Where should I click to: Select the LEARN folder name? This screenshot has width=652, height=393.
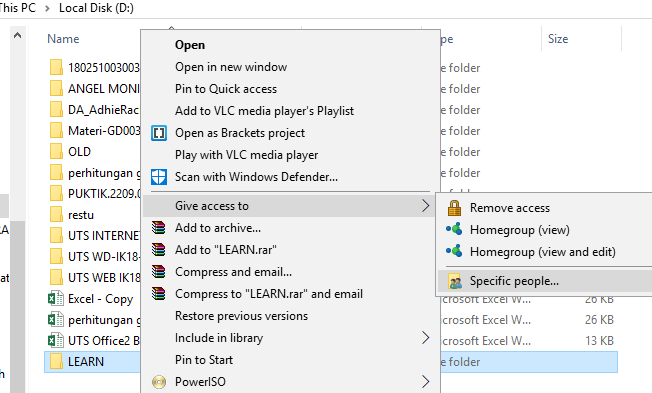click(x=86, y=361)
